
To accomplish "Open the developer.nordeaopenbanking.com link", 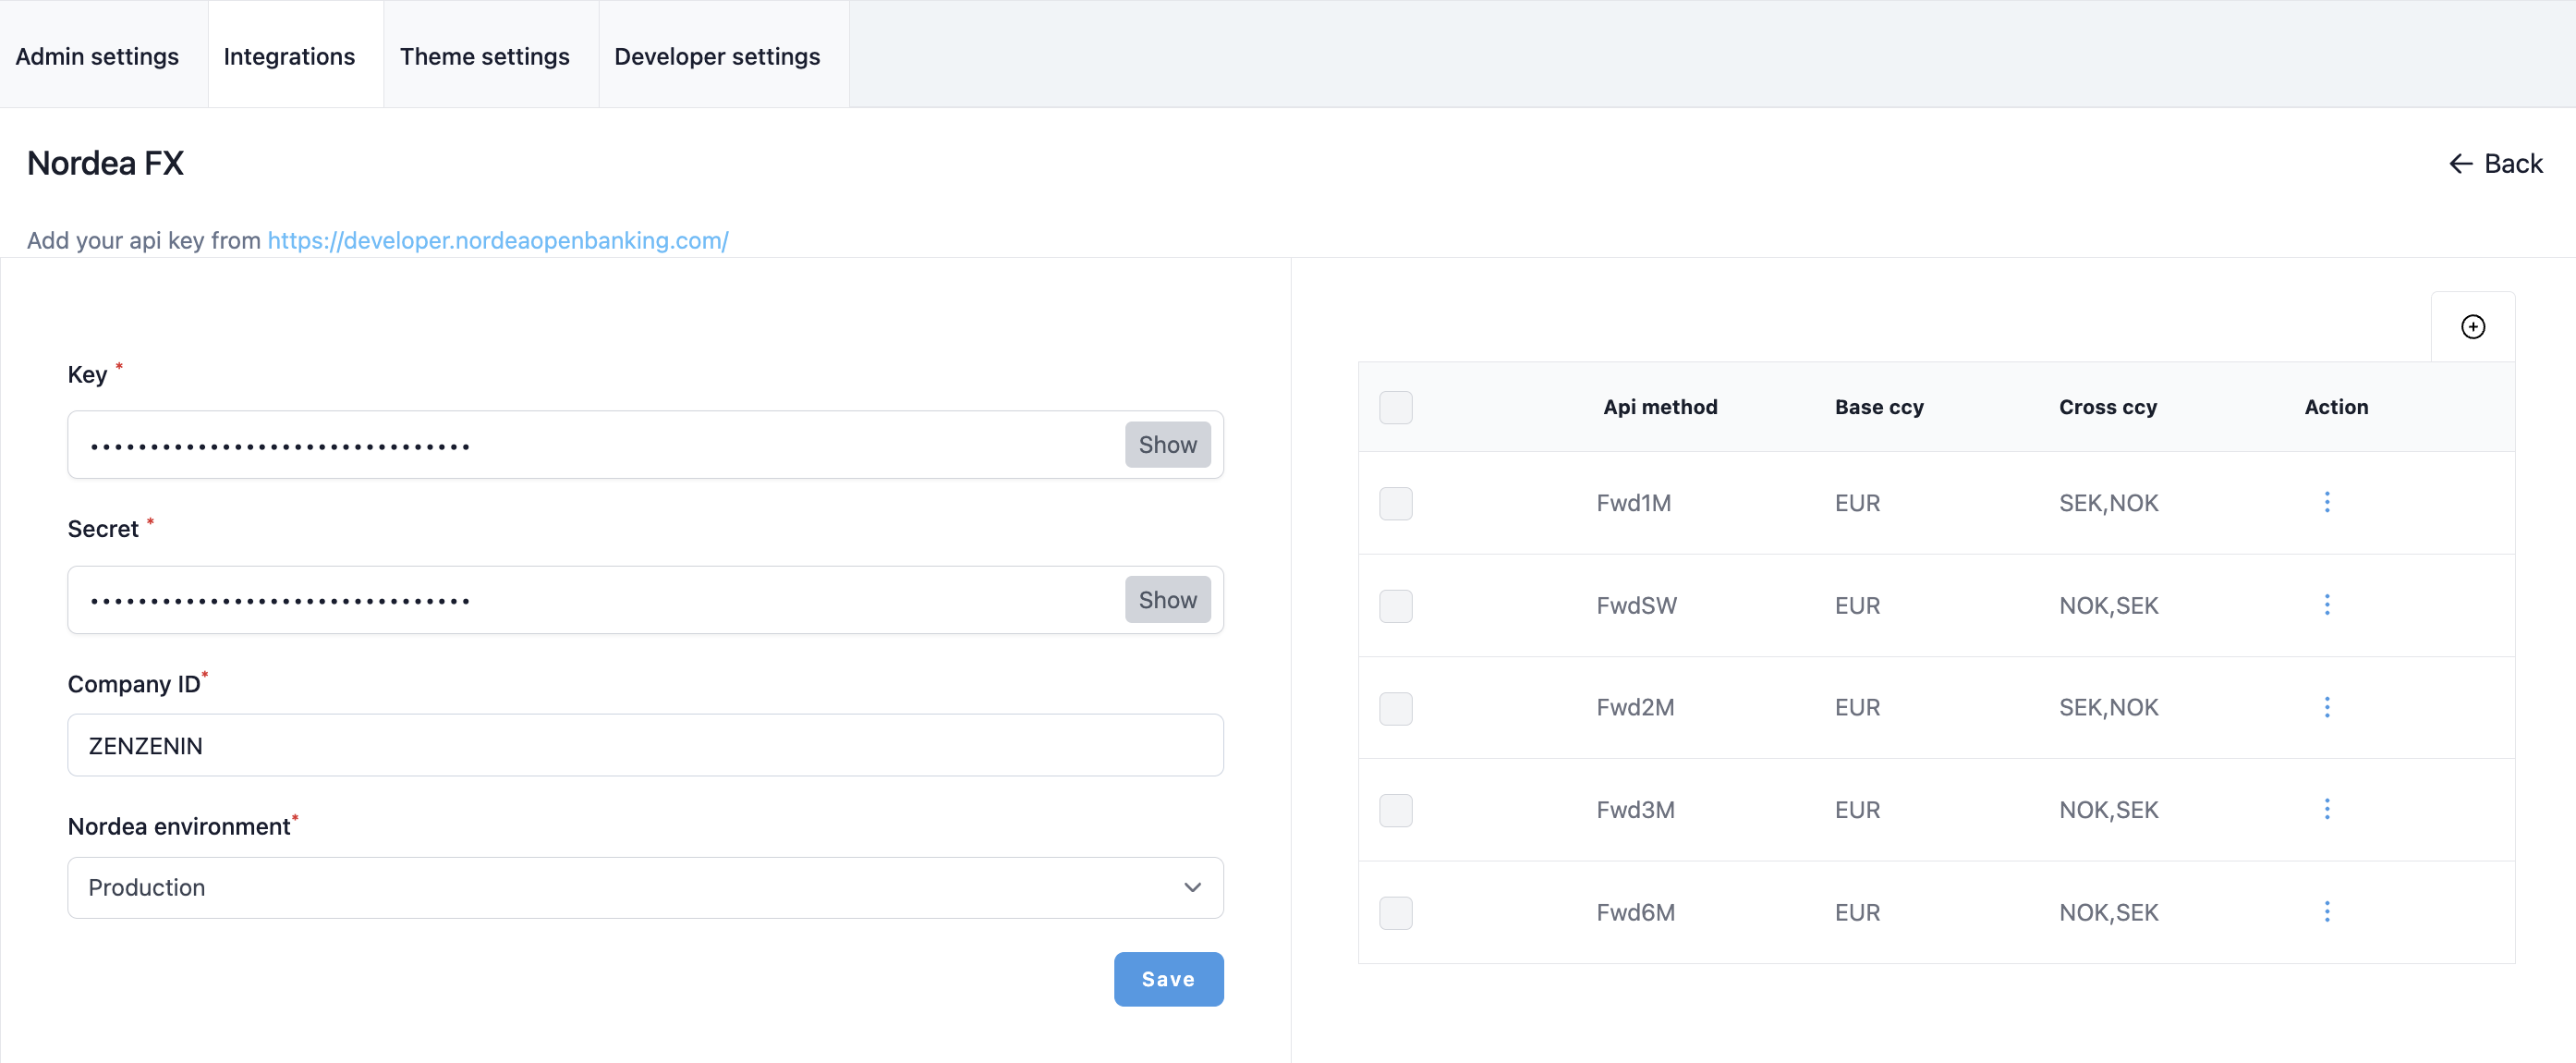I will click(x=497, y=240).
